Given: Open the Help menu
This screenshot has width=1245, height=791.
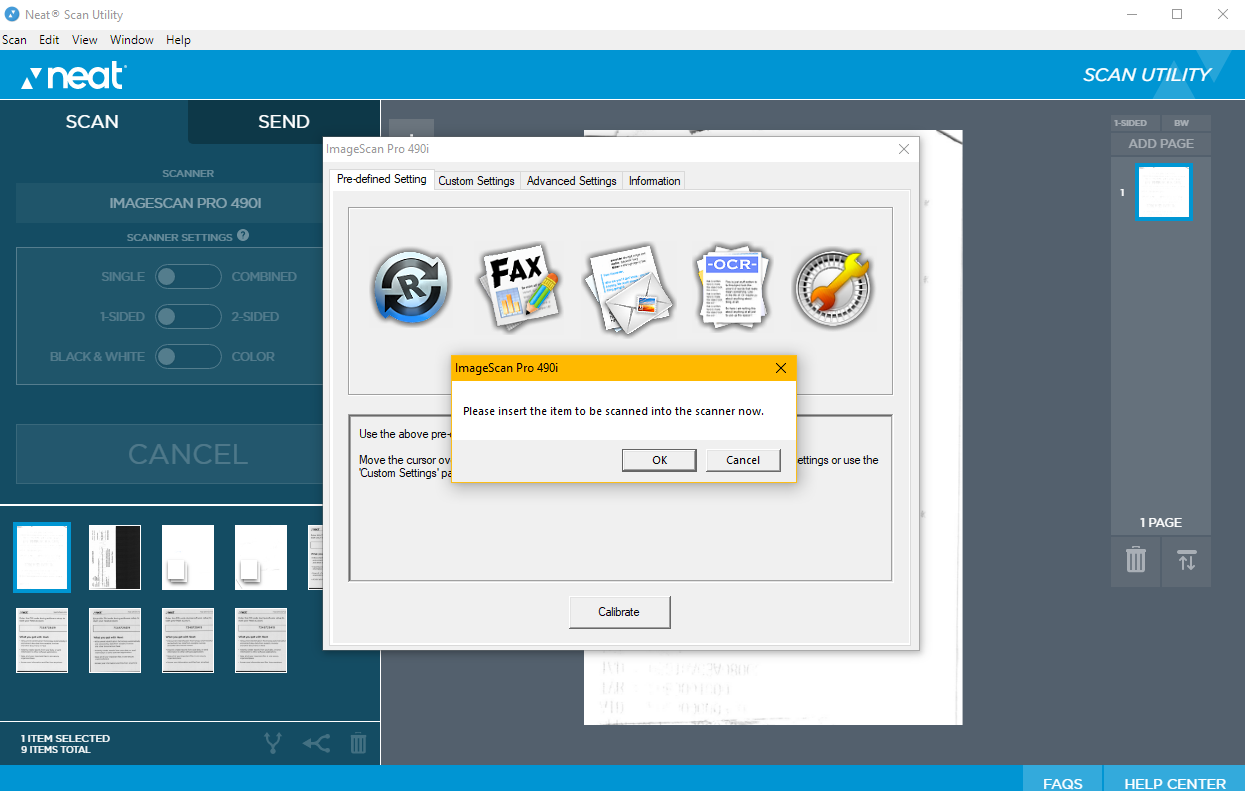Looking at the screenshot, I should click(x=178, y=40).
